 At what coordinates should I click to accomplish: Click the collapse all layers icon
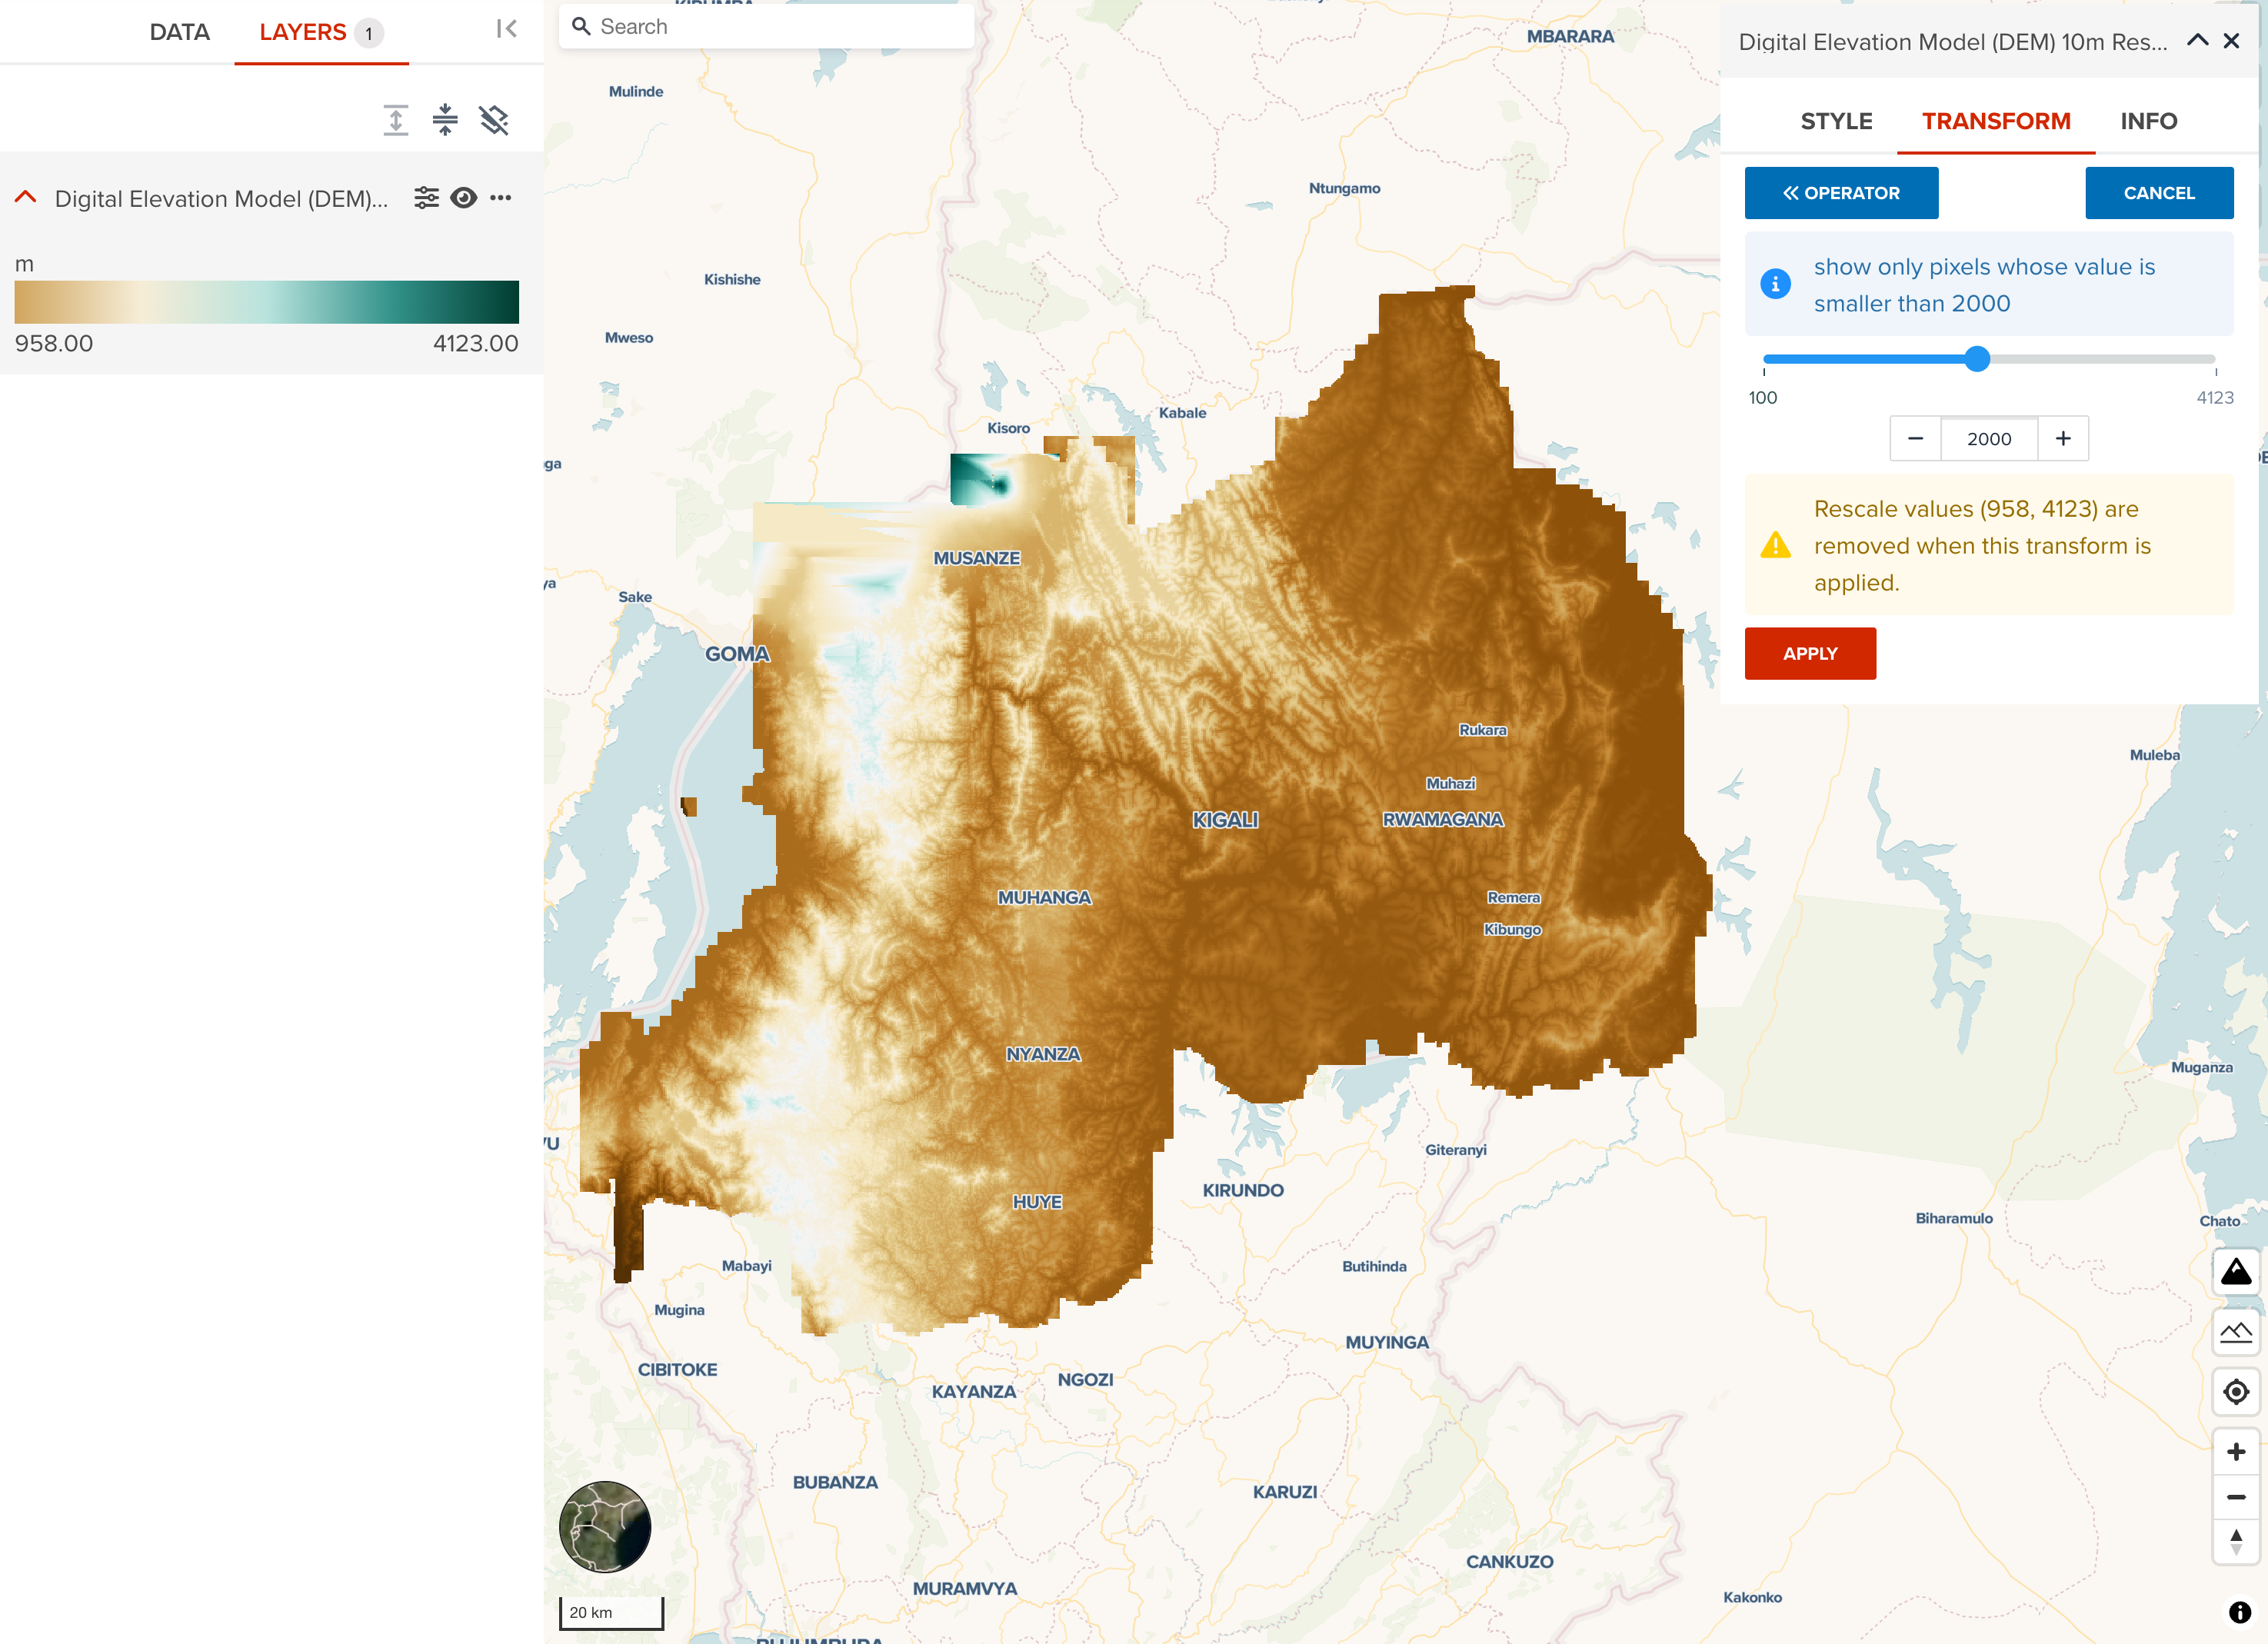coord(445,120)
